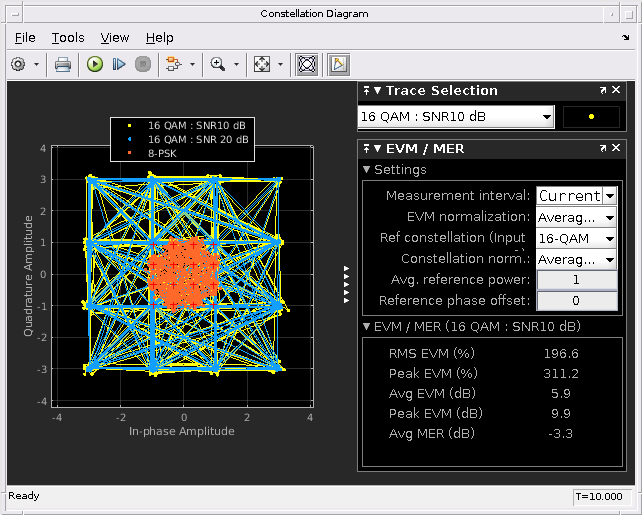Click the Configuration Properties gear icon
This screenshot has width=642, height=515.
point(19,64)
